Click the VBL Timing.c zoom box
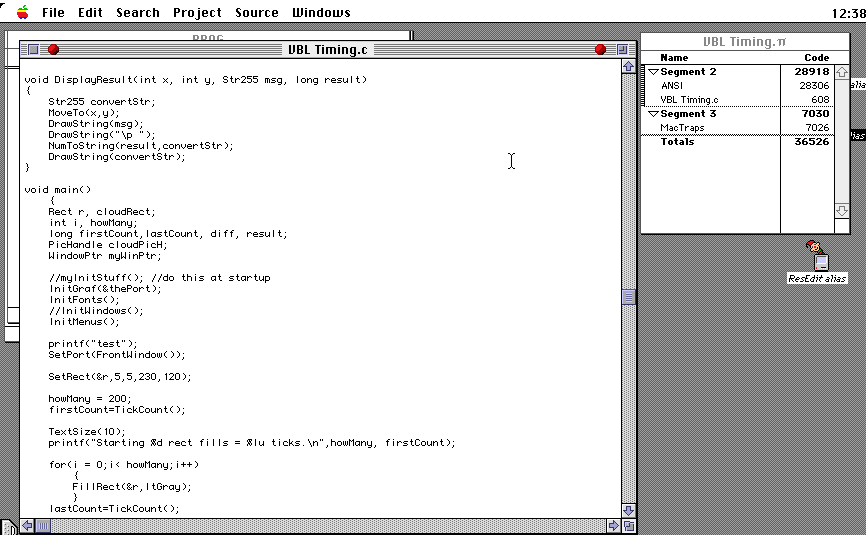 (x=622, y=50)
